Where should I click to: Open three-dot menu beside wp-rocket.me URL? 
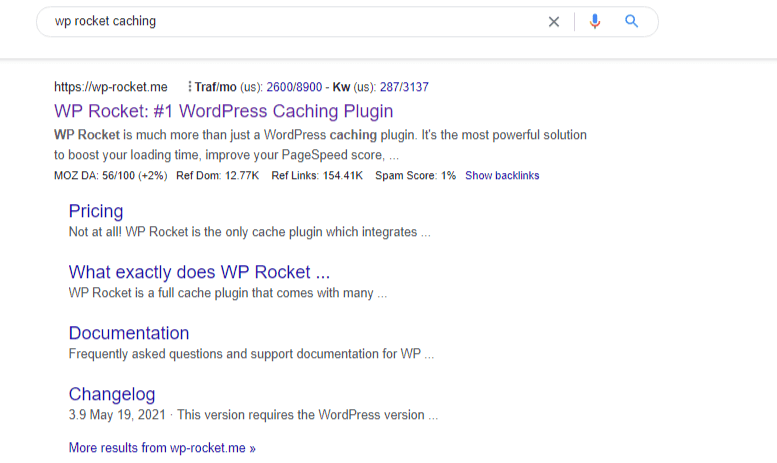189,87
